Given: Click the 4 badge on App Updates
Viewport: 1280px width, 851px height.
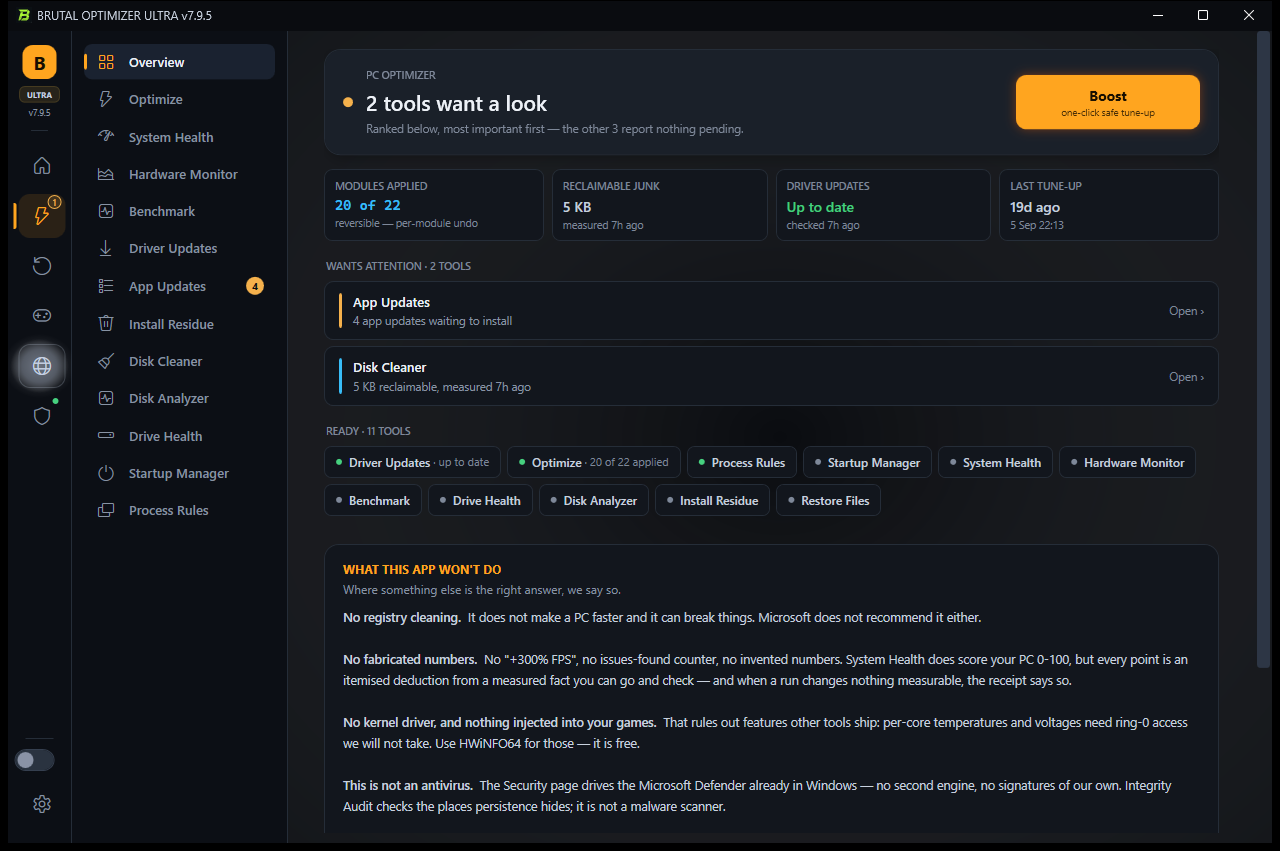Looking at the screenshot, I should coord(255,286).
